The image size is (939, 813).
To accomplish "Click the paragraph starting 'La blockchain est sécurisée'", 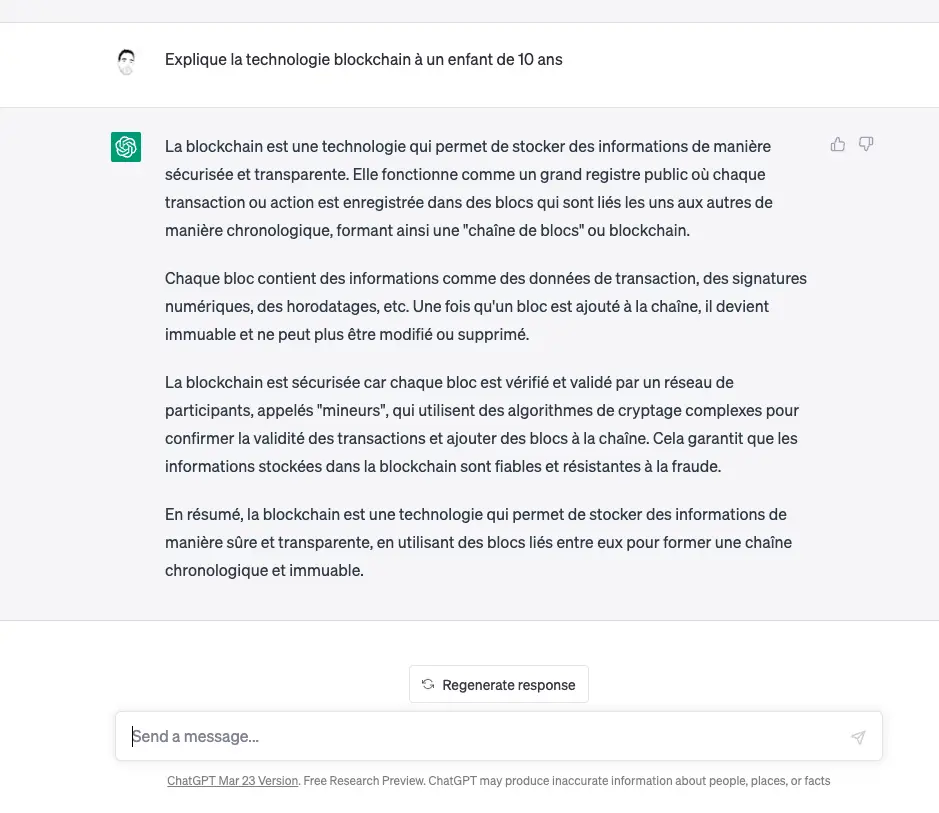I will (x=482, y=424).
